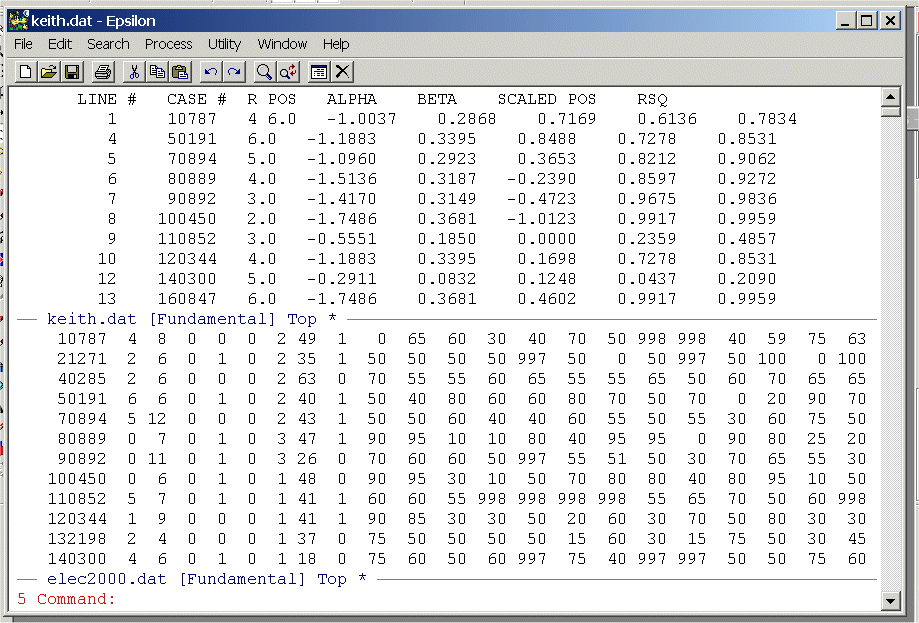
Task: Paste using the clipboard icon
Action: [x=180, y=71]
